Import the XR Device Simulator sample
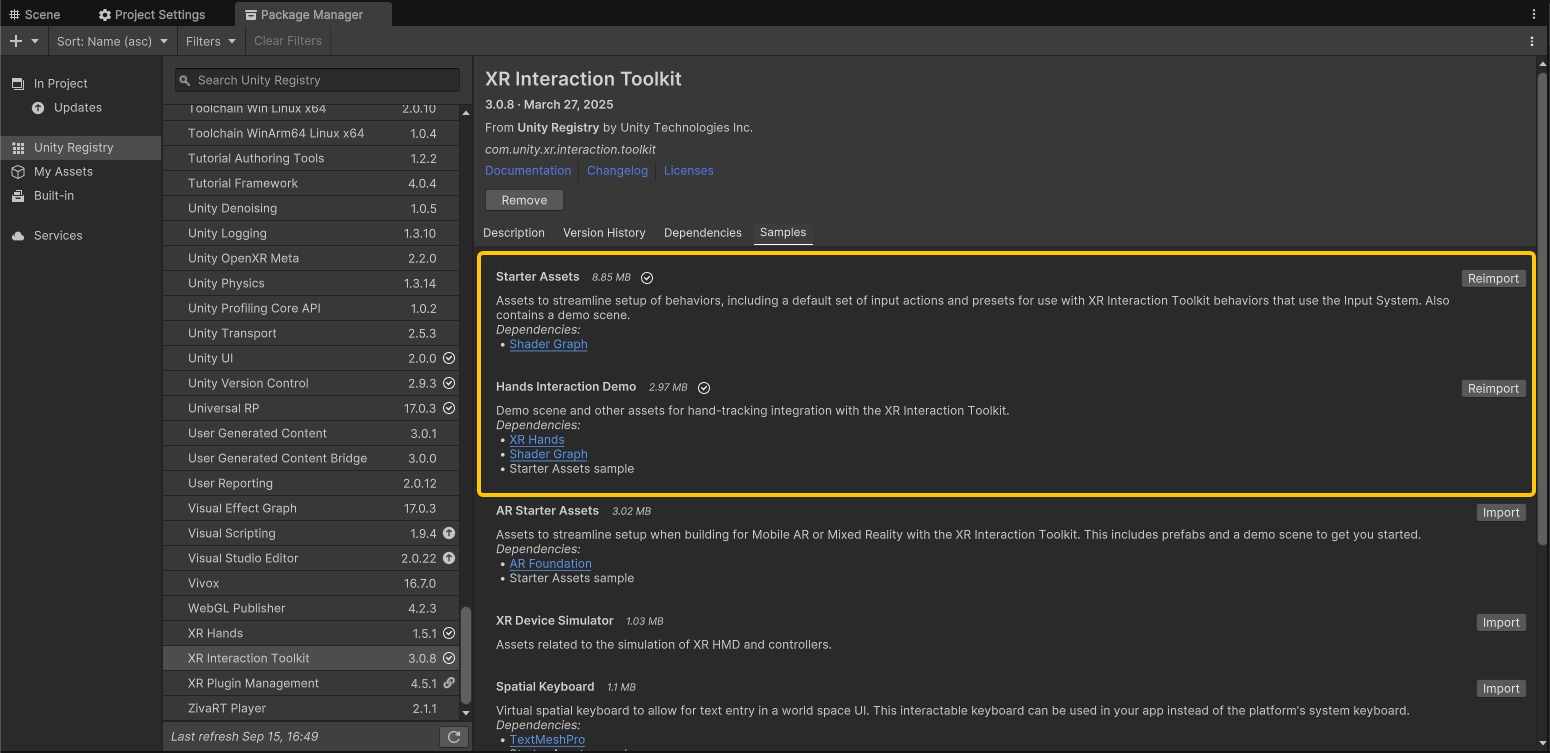 1501,623
